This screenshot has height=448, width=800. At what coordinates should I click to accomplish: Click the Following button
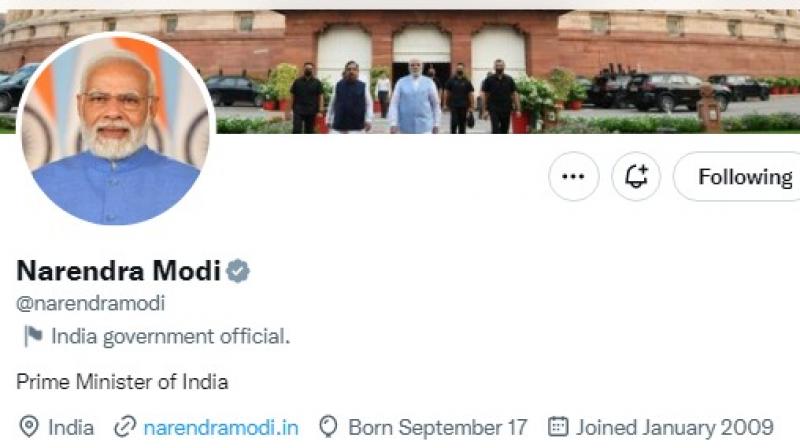[x=742, y=177]
